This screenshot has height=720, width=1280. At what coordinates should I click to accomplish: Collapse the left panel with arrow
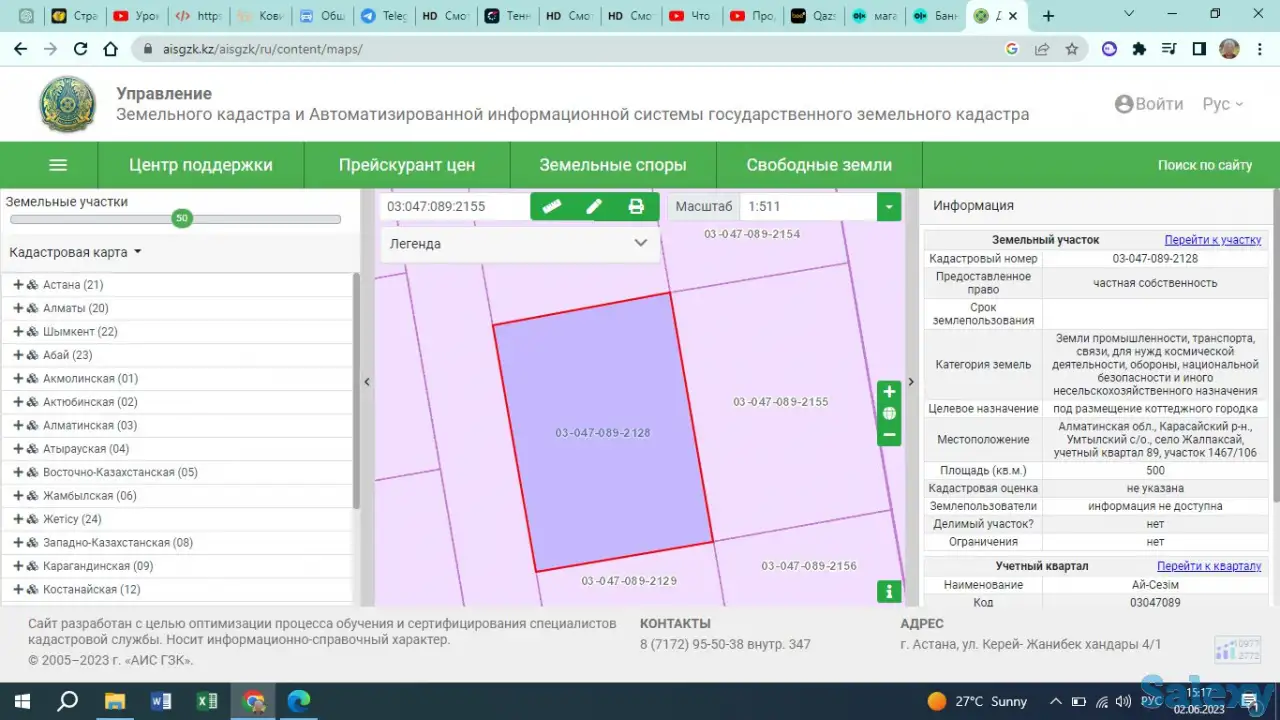(367, 382)
